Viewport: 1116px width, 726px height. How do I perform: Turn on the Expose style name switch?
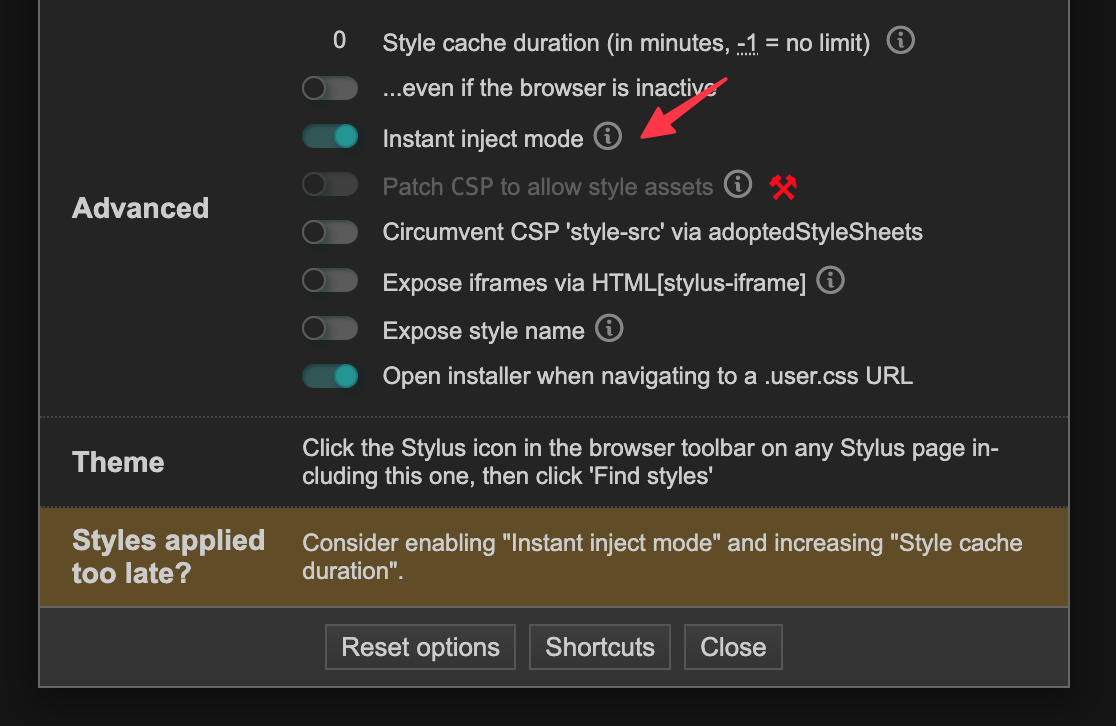tap(330, 328)
